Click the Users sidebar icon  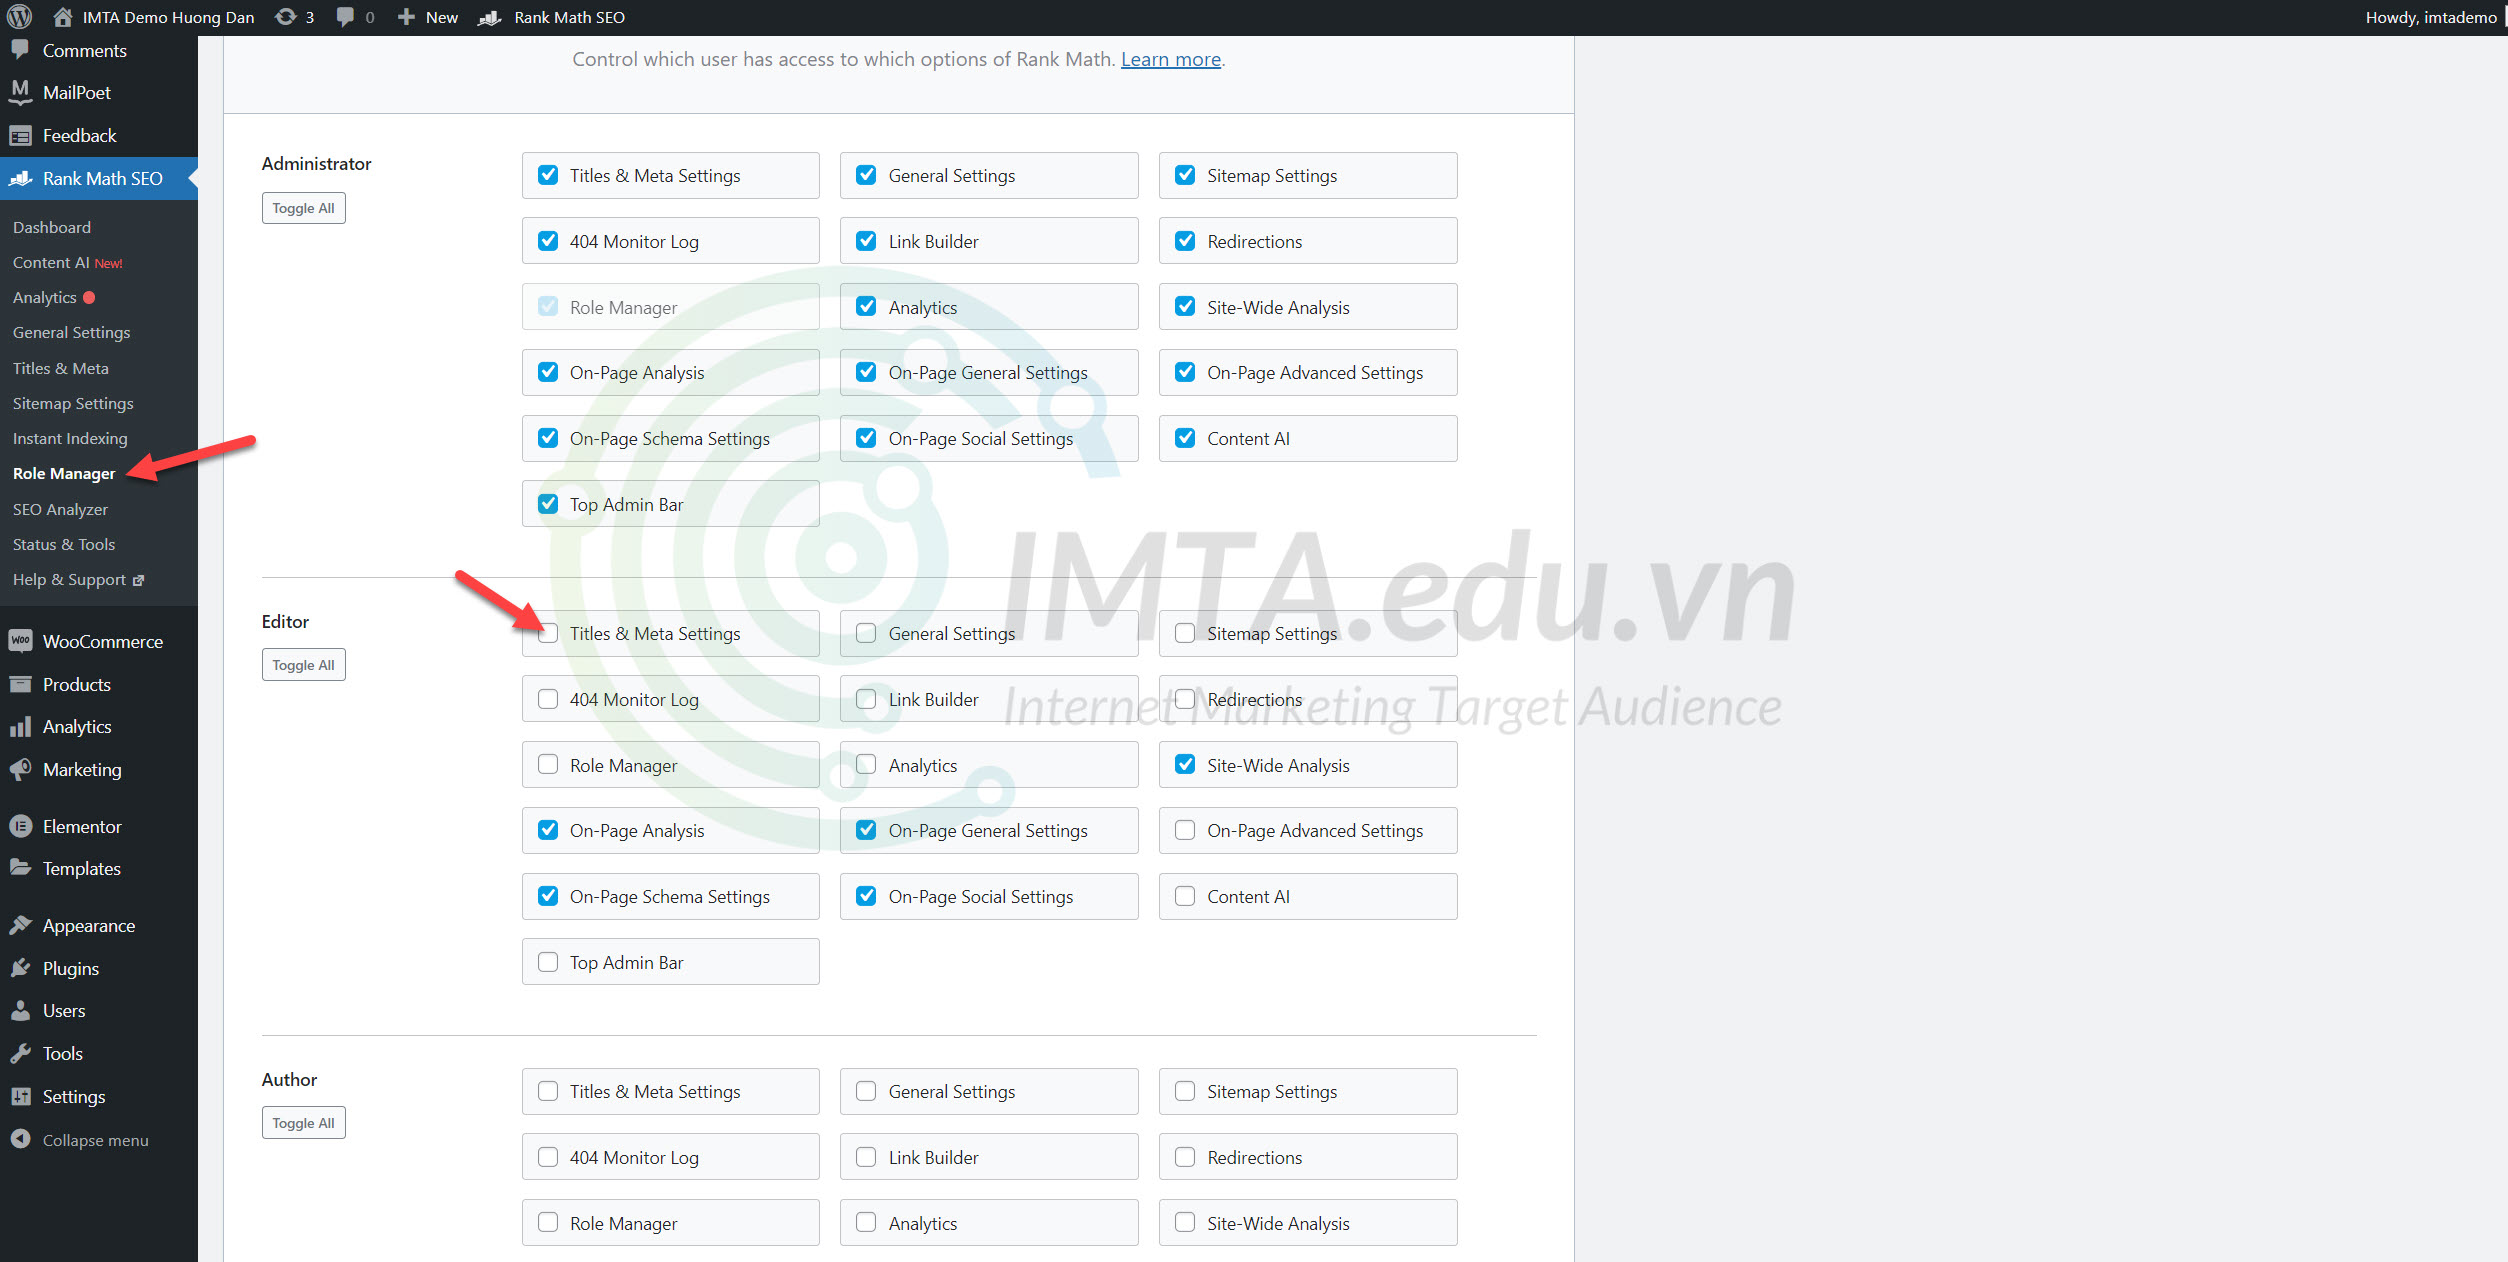point(20,1011)
